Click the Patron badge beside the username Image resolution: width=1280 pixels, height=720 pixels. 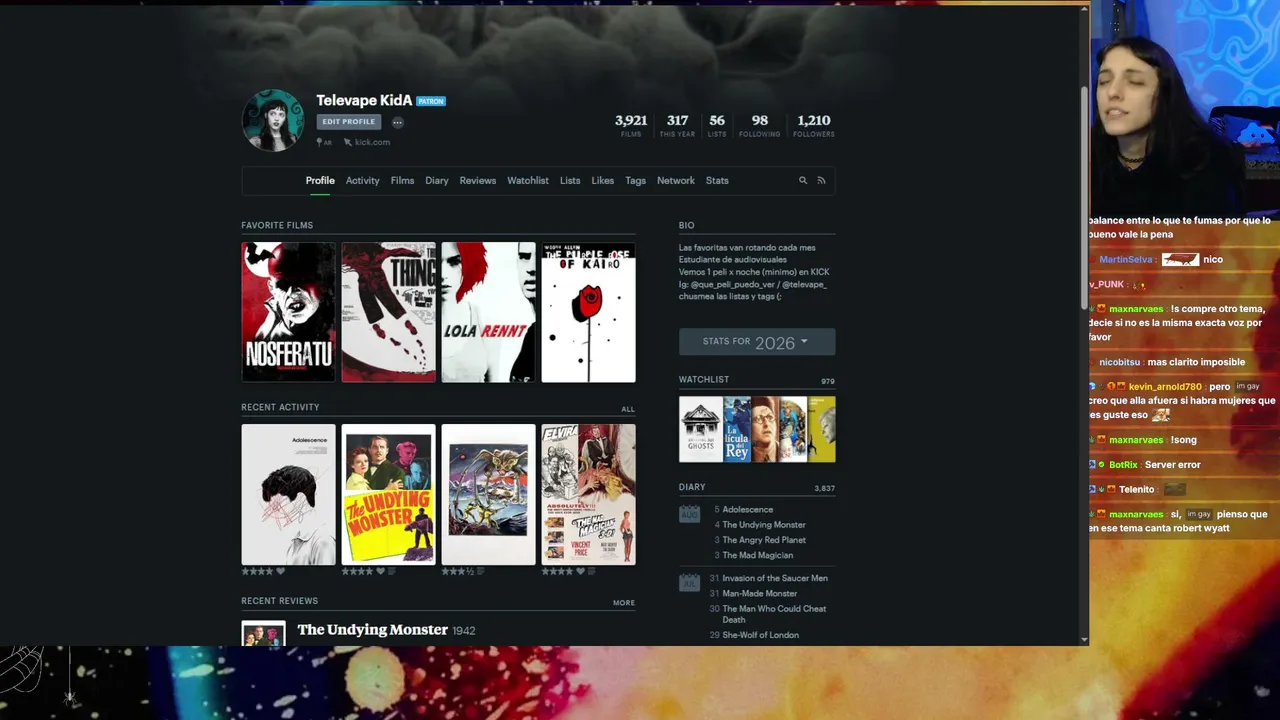pos(431,101)
